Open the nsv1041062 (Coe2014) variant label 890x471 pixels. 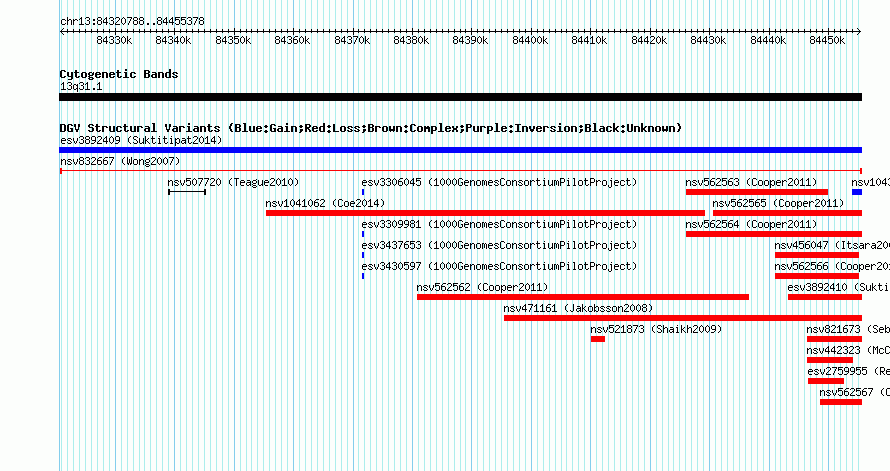point(325,203)
